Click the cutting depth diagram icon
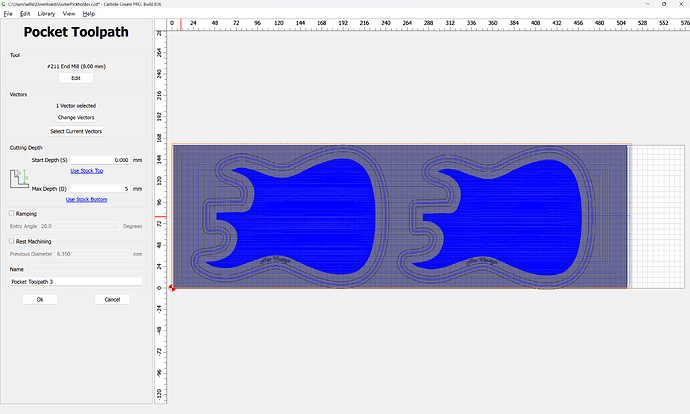 pos(19,180)
